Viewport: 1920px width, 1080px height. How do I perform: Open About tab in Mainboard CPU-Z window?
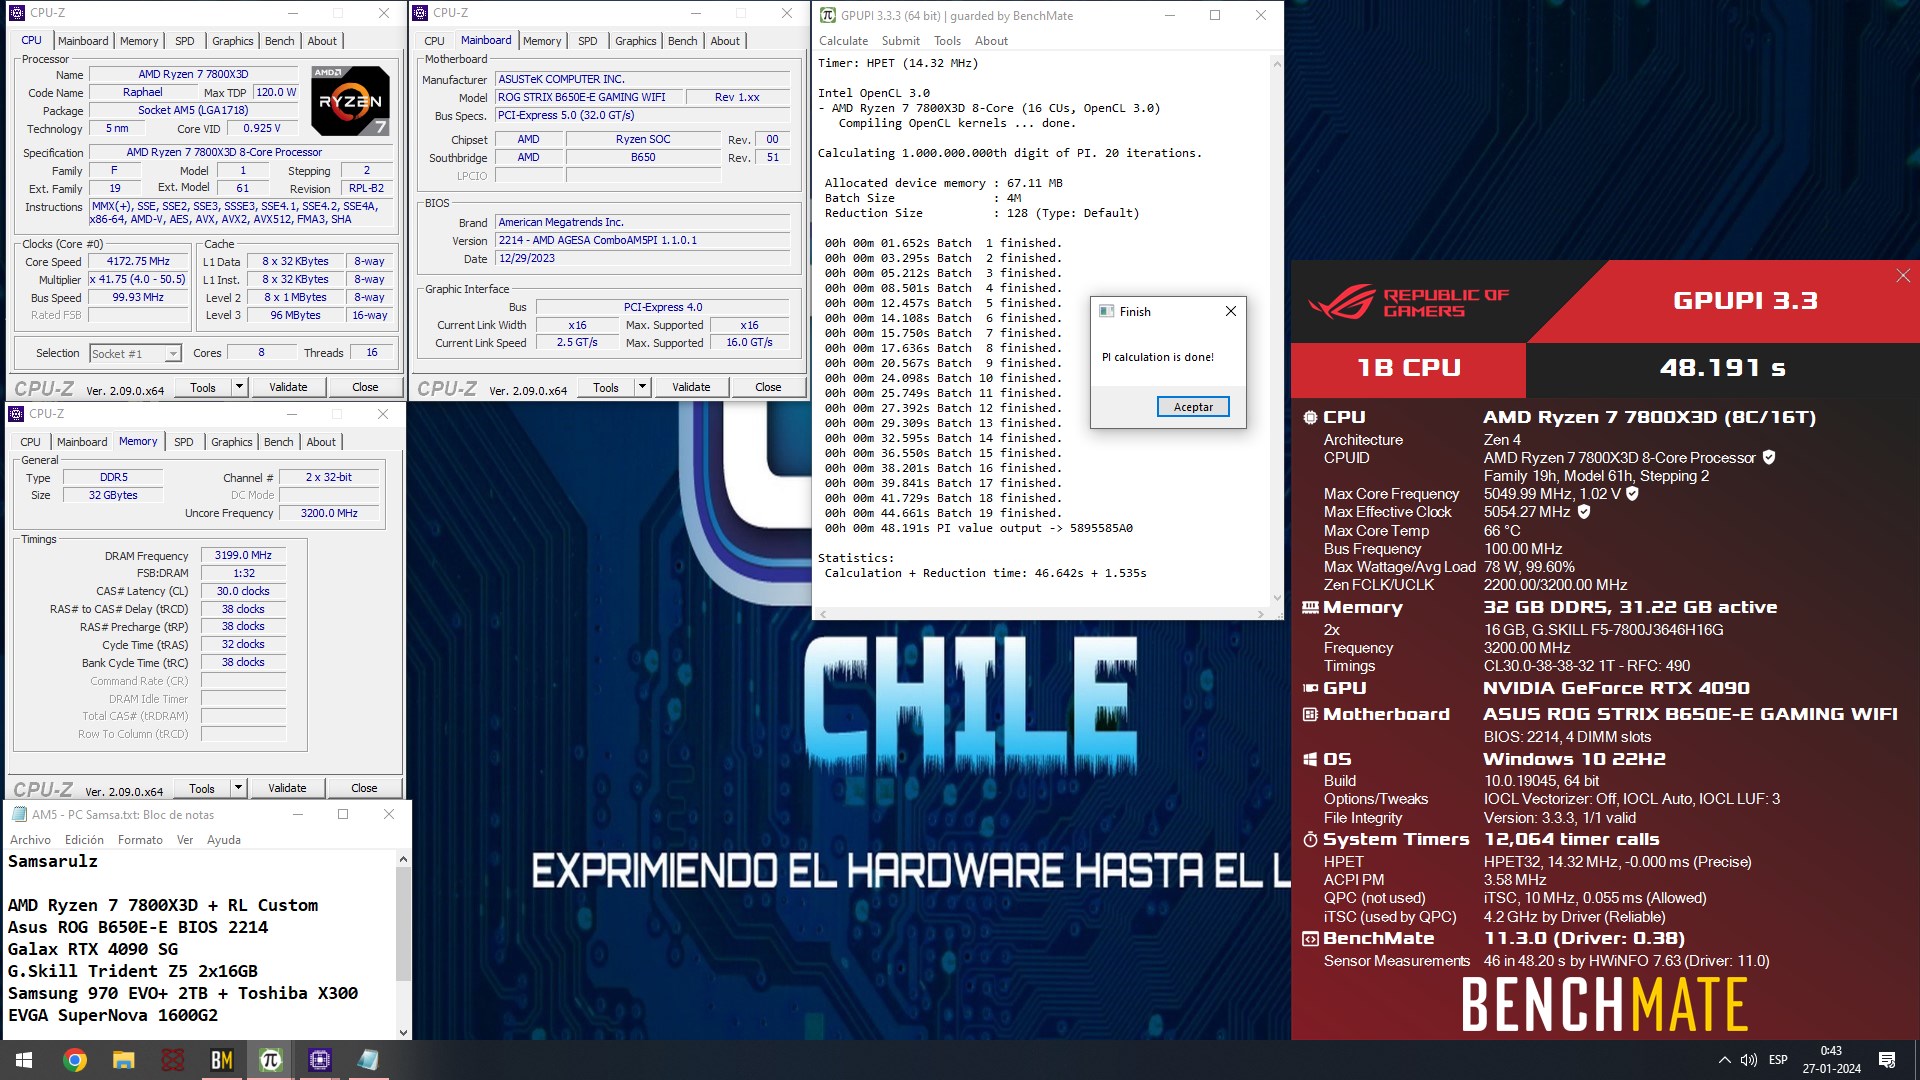(725, 41)
